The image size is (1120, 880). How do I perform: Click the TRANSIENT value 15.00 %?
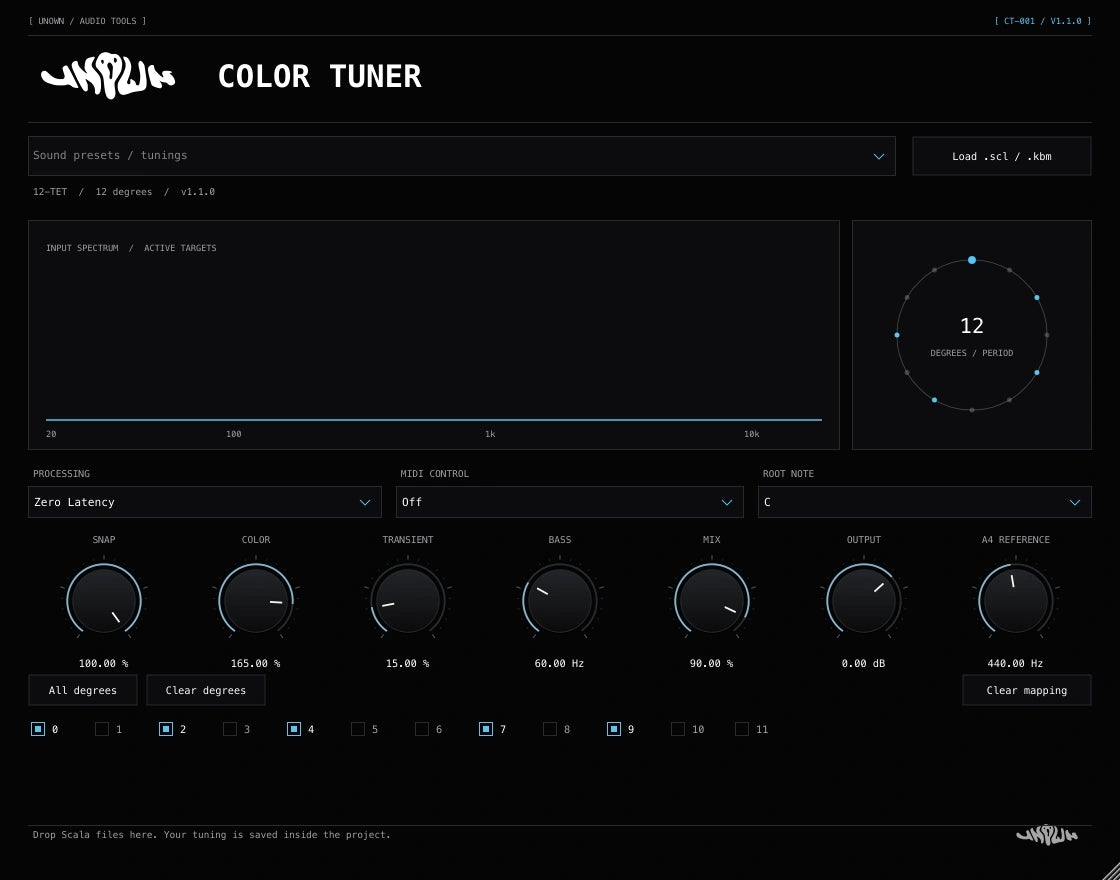click(408, 664)
